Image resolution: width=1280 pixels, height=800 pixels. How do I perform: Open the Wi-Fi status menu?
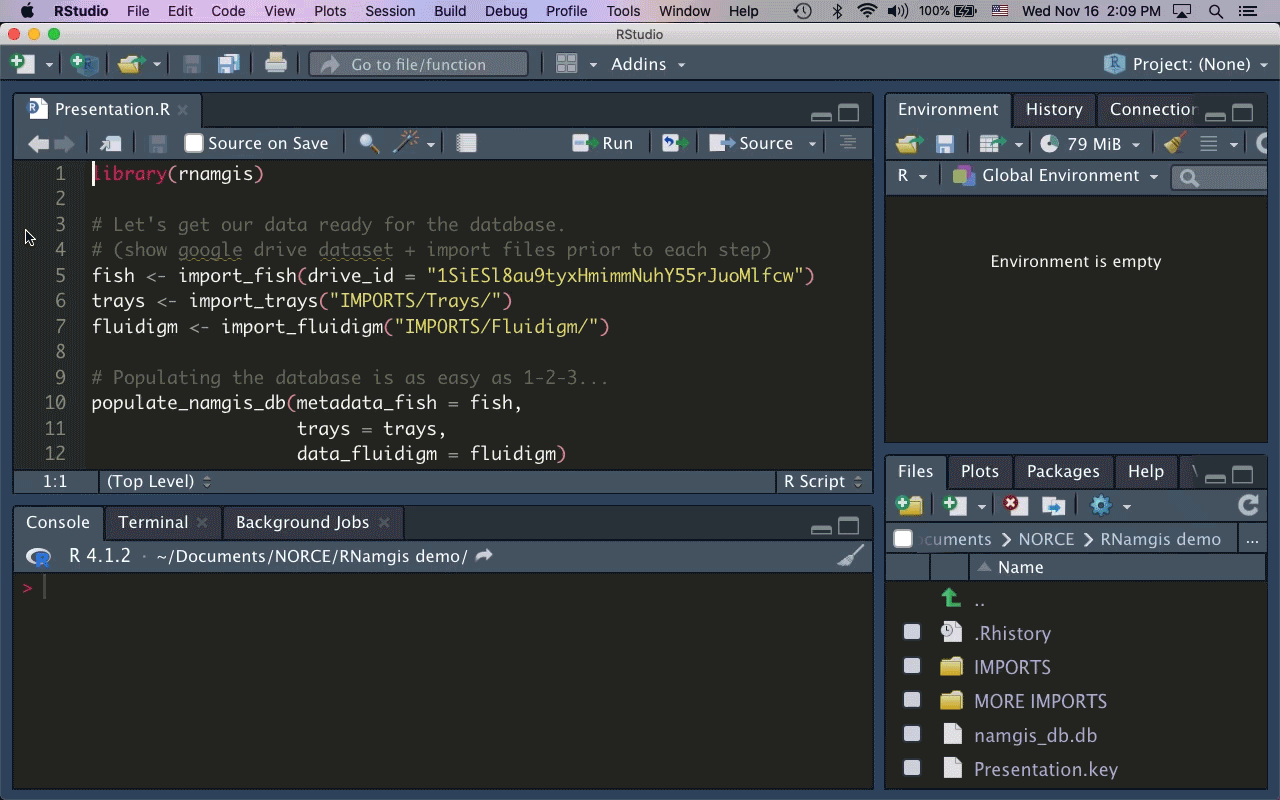click(867, 11)
